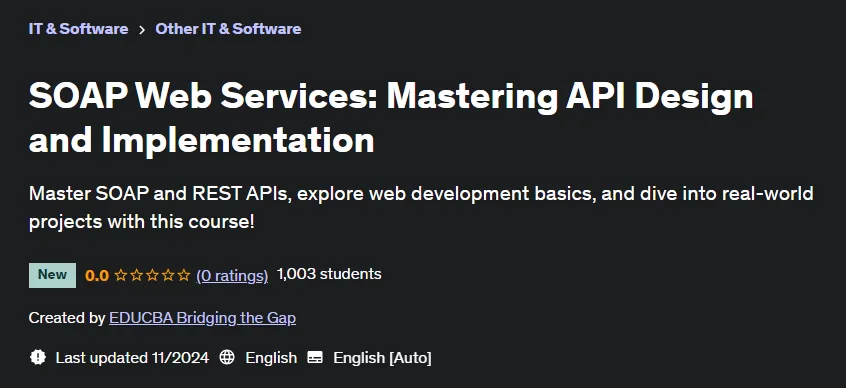Click the five-star rating row
This screenshot has width=846, height=388.
[x=153, y=276]
